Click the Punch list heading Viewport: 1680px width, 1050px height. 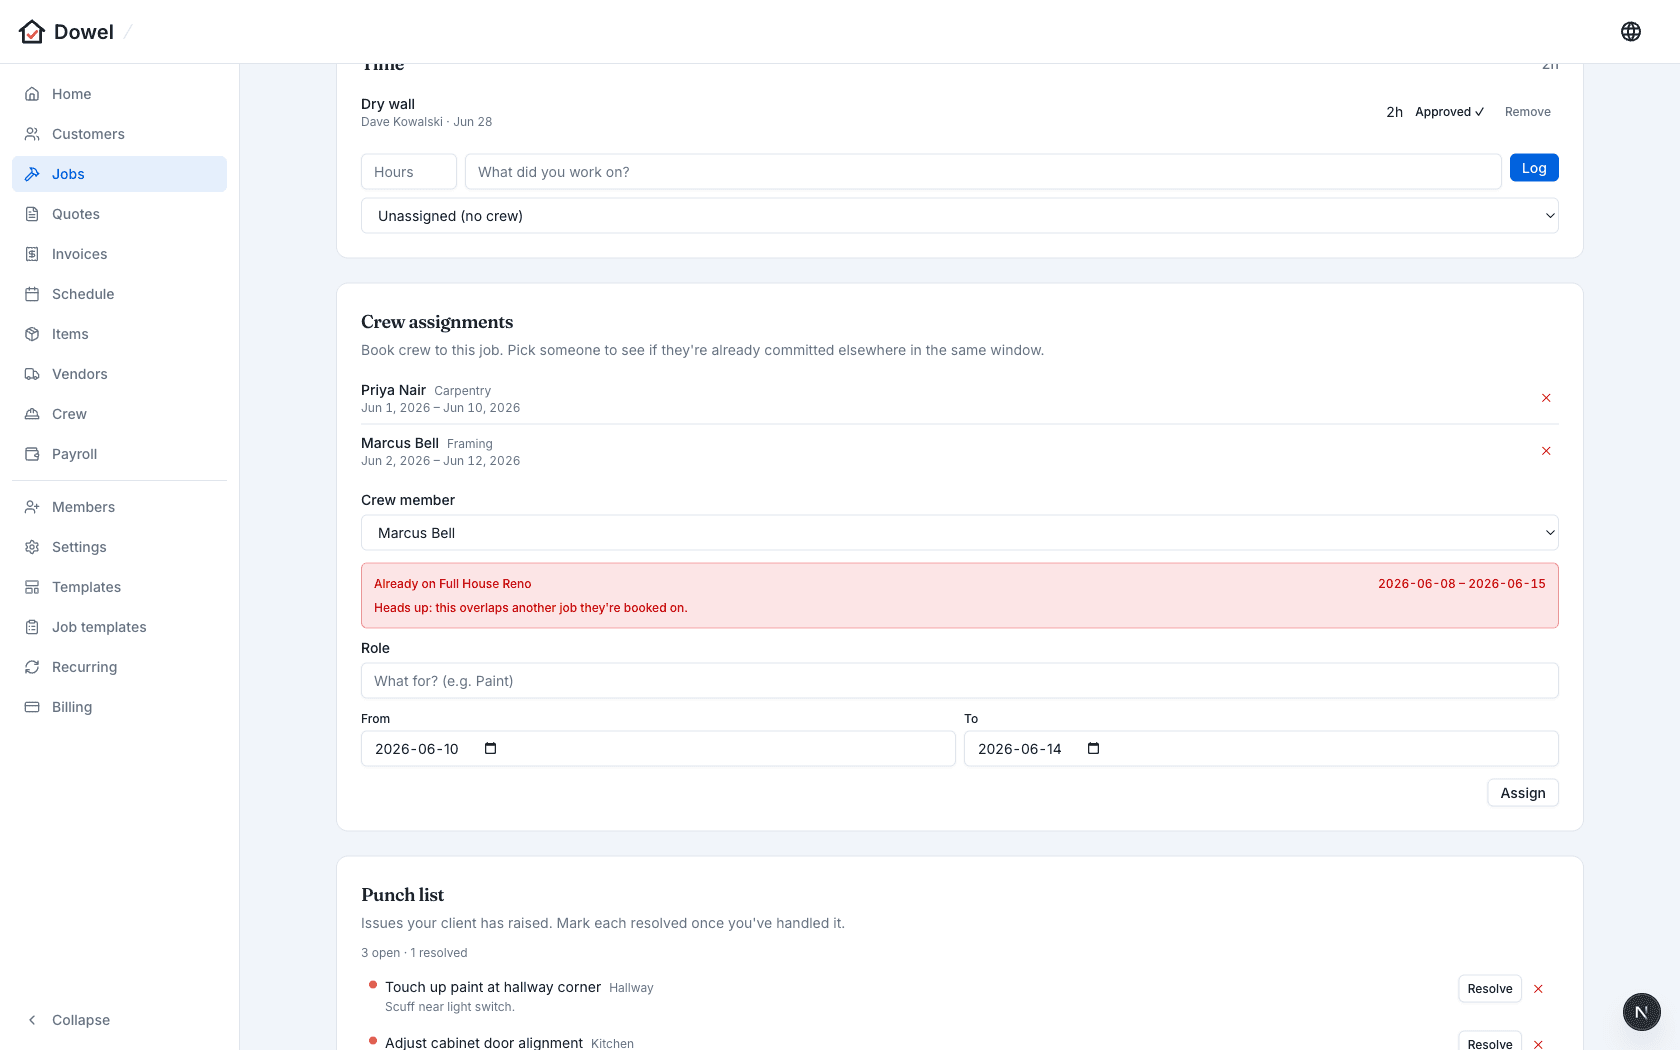[402, 895]
